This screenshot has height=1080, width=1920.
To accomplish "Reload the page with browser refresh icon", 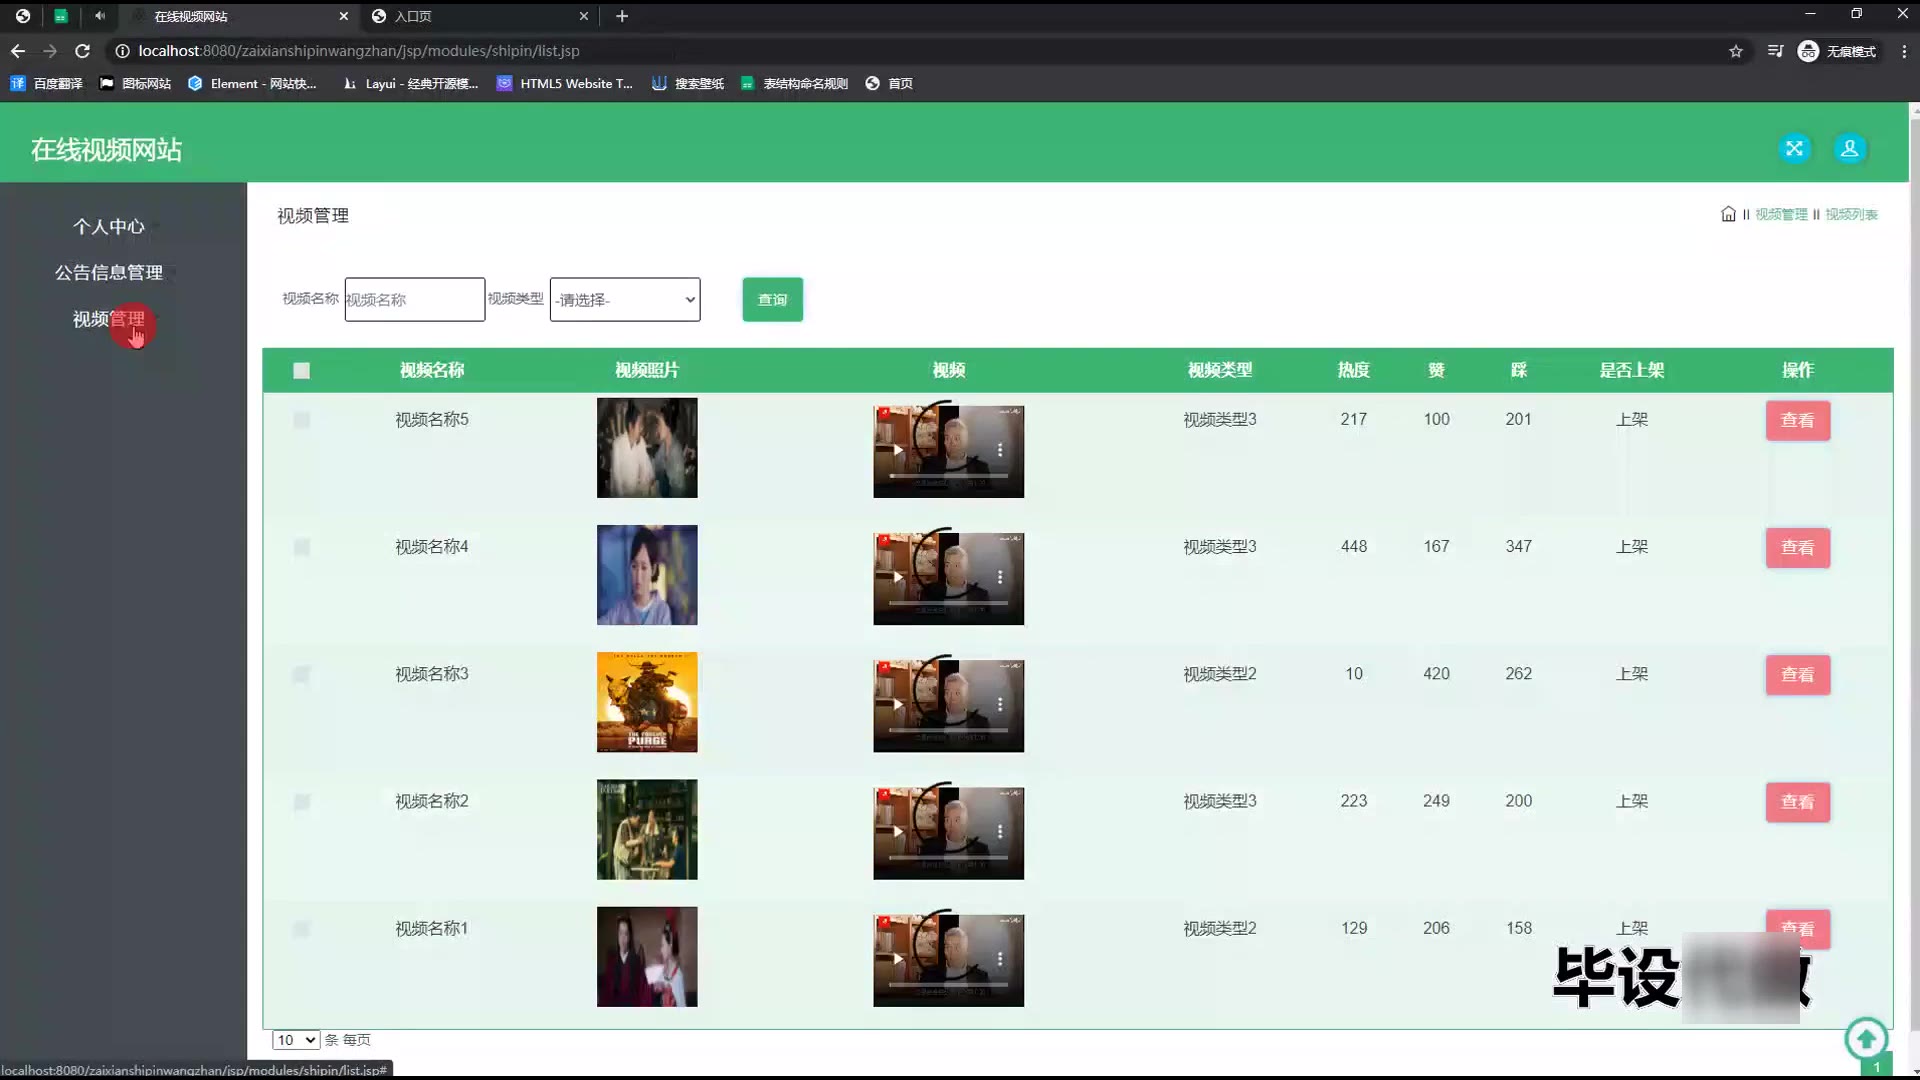I will [x=83, y=51].
